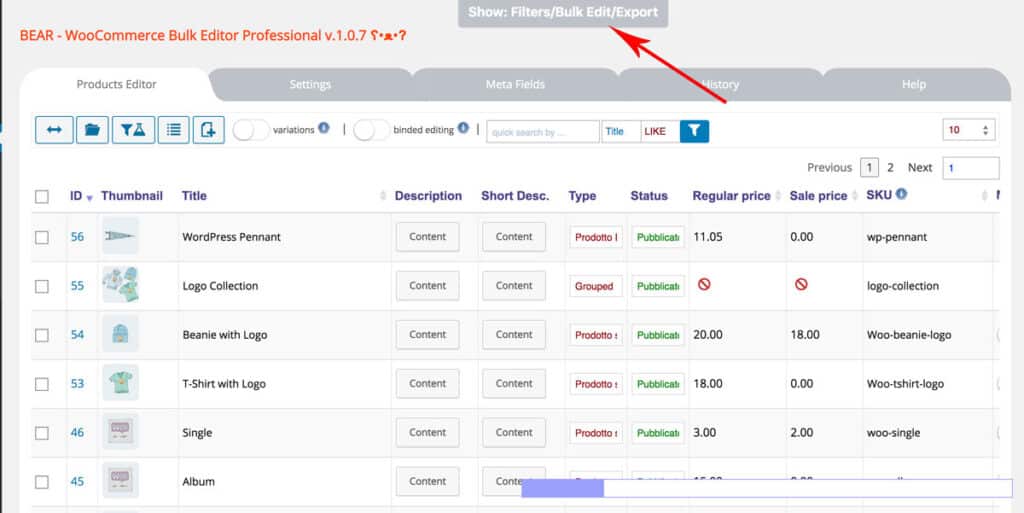This screenshot has width=1024, height=513.
Task: Click the disabled sale price icon for Logo Collection
Action: (x=801, y=285)
